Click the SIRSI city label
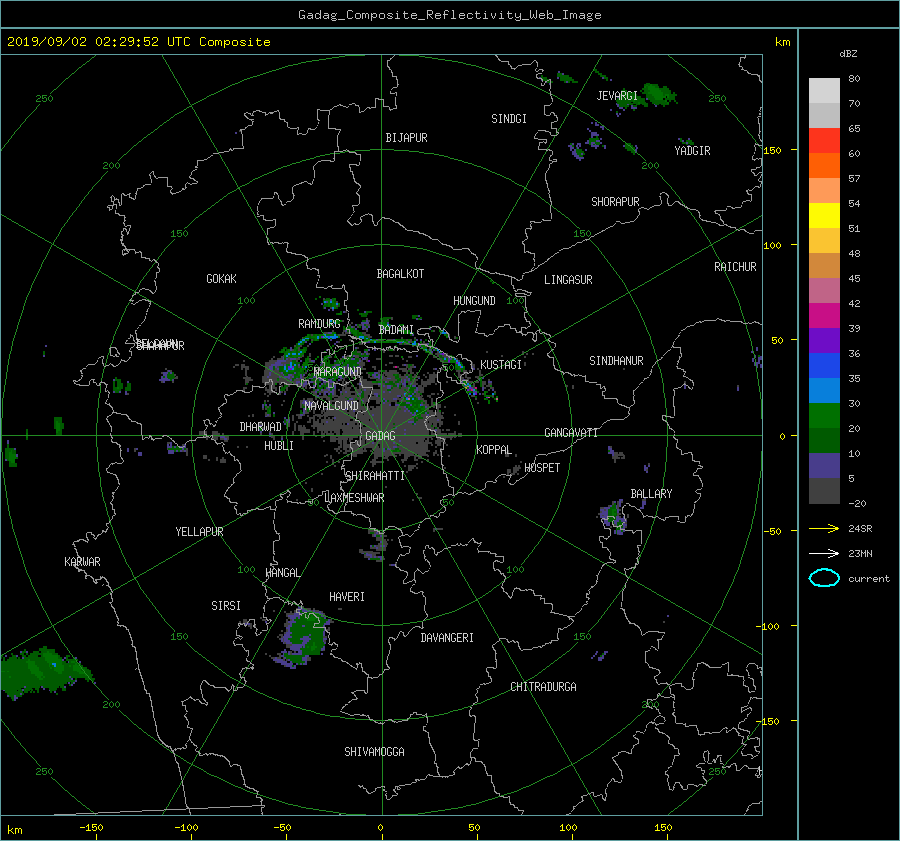The image size is (900, 841). pos(226,606)
